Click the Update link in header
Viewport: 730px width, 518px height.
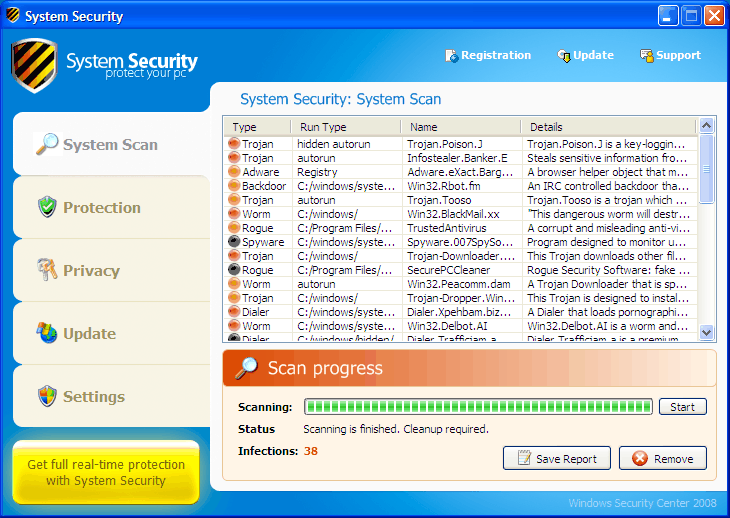tap(586, 55)
